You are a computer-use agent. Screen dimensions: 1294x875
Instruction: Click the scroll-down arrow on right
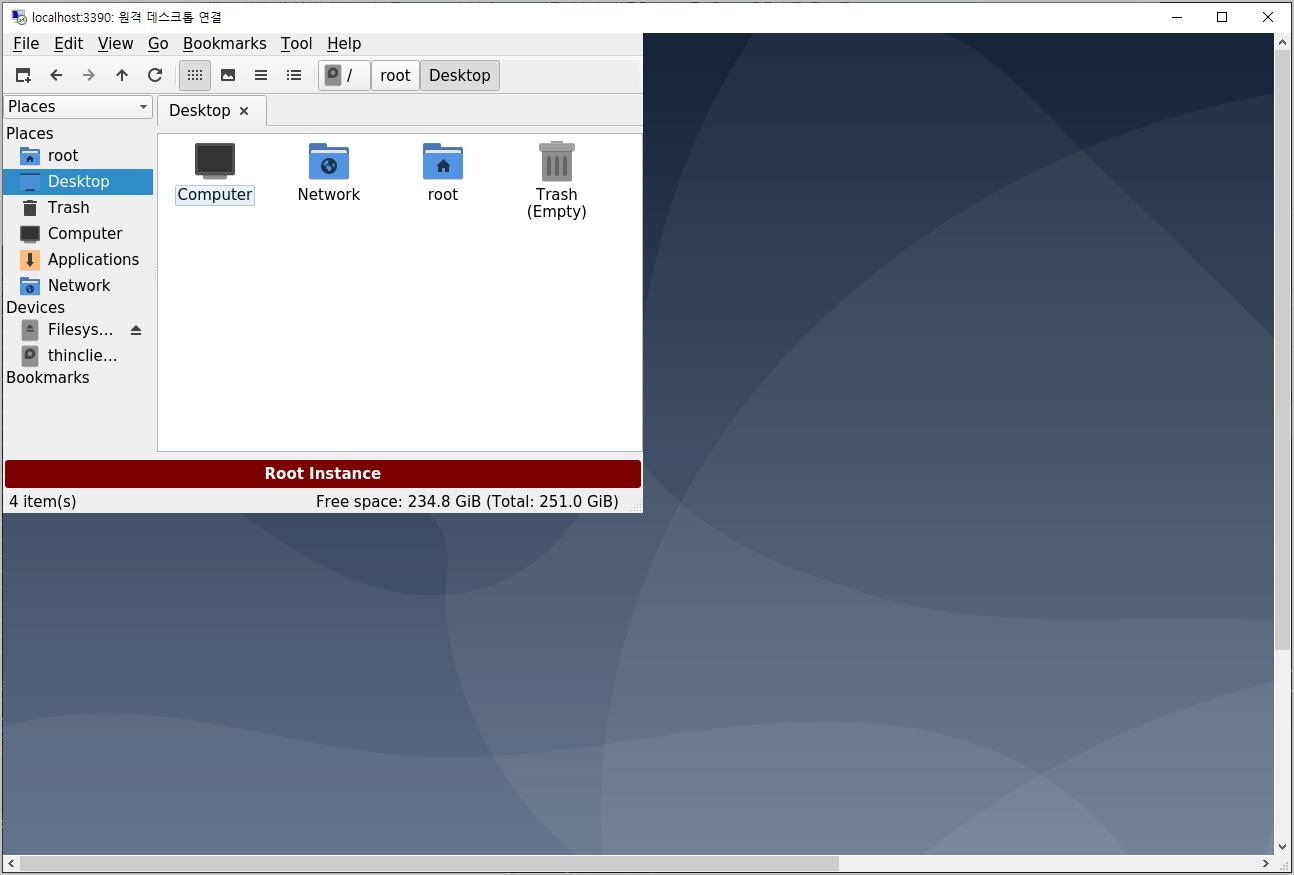(1283, 847)
